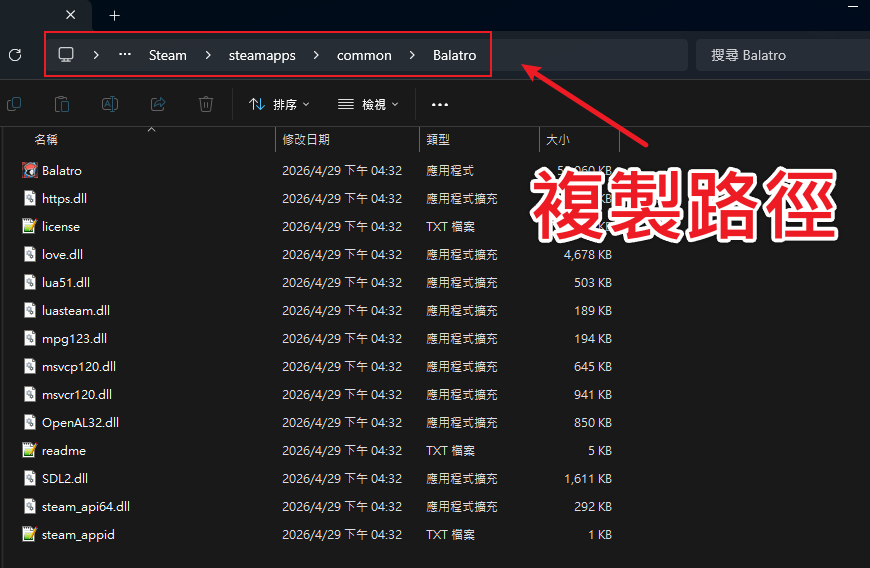Open the 排序 sort dropdown
This screenshot has height=568, width=870.
(x=279, y=104)
